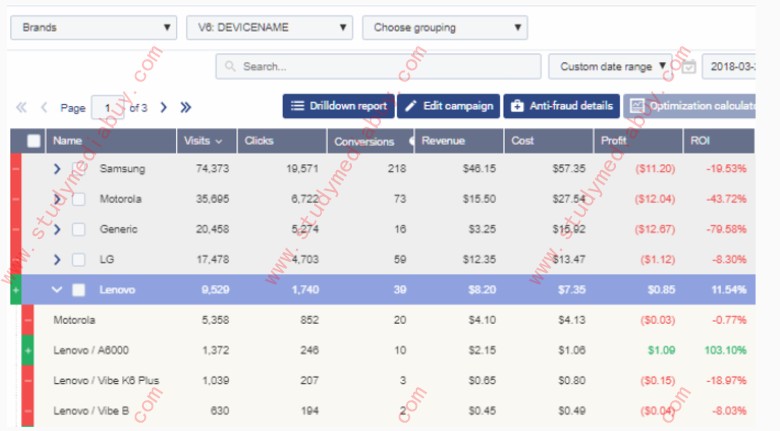Click Lenovo ROI value 11.54%
Image resolution: width=780 pixels, height=431 pixels.
pos(729,290)
